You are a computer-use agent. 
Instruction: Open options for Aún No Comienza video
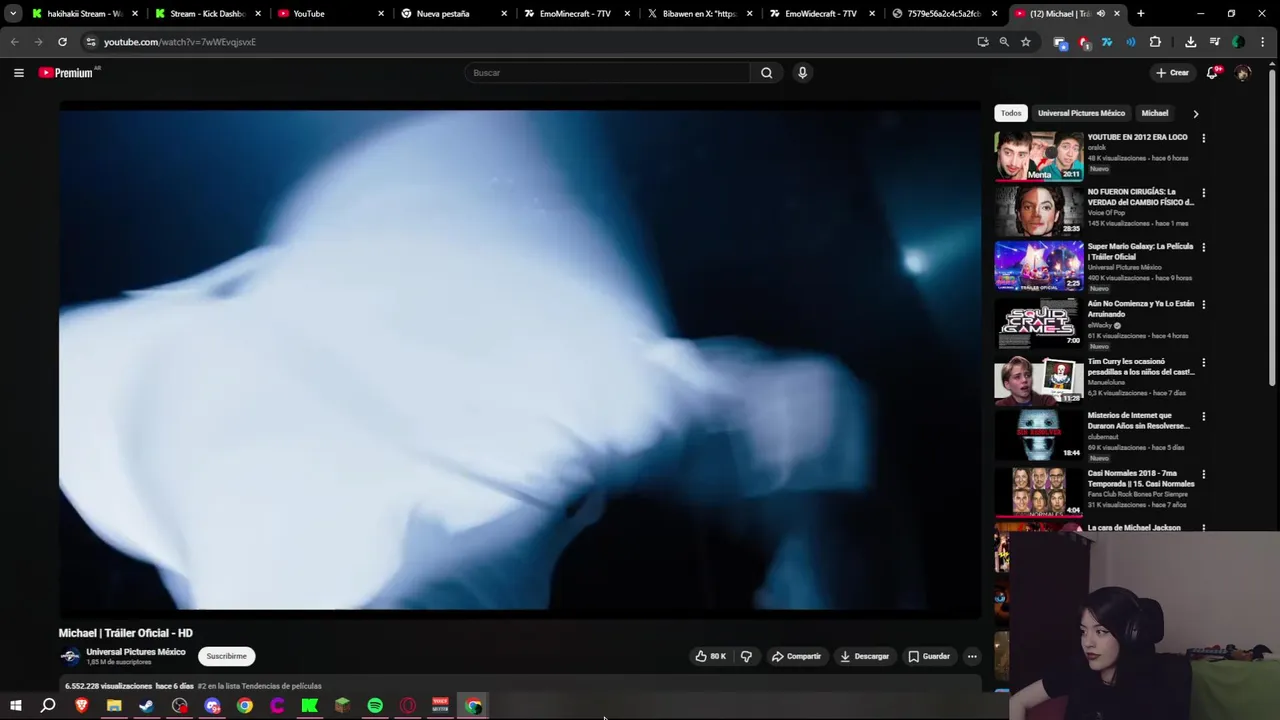pos(1203,304)
